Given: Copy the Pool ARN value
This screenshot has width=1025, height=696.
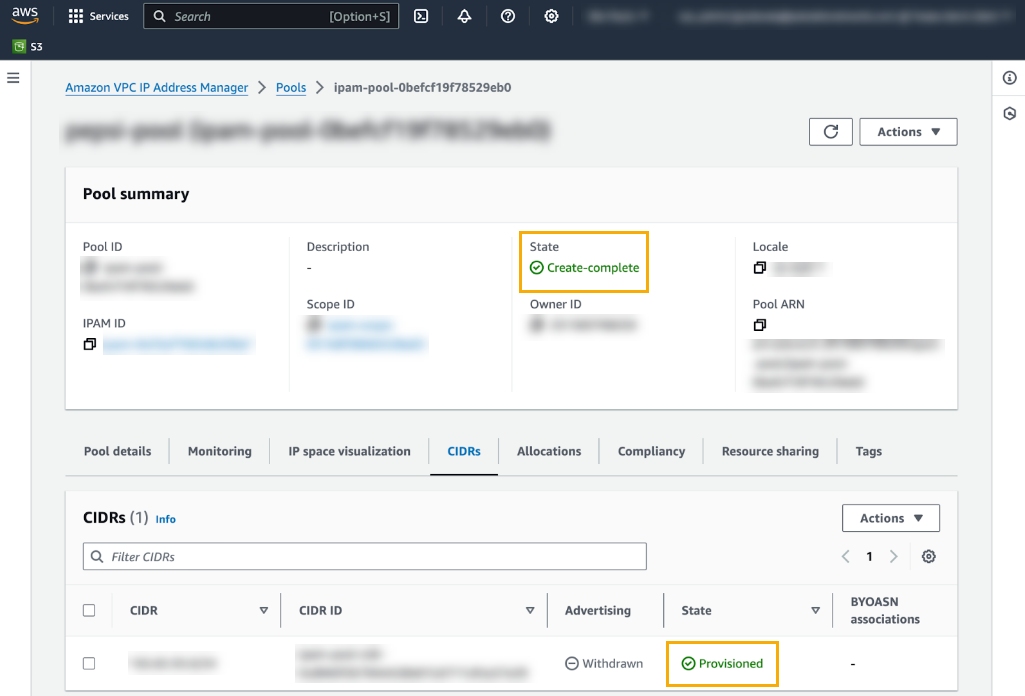Looking at the screenshot, I should pos(760,325).
